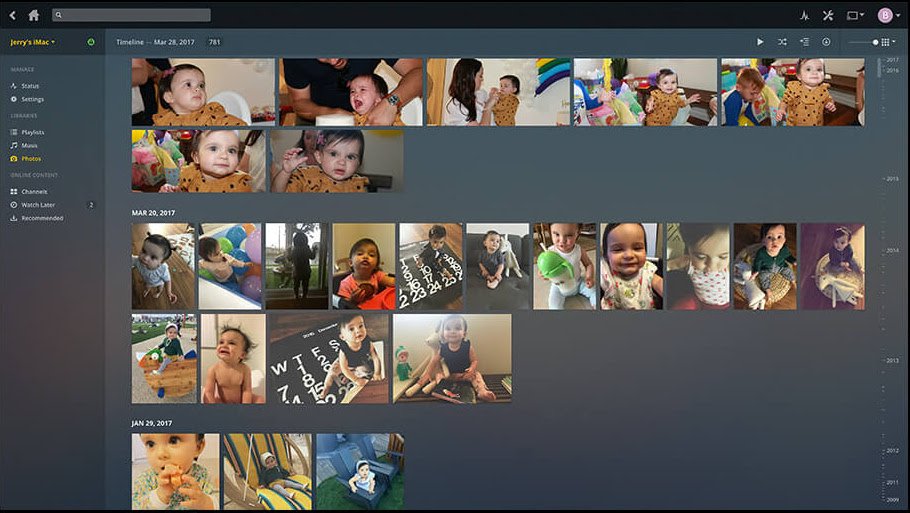Open the baby in woven basket photo
910x513 pixels.
[765, 266]
